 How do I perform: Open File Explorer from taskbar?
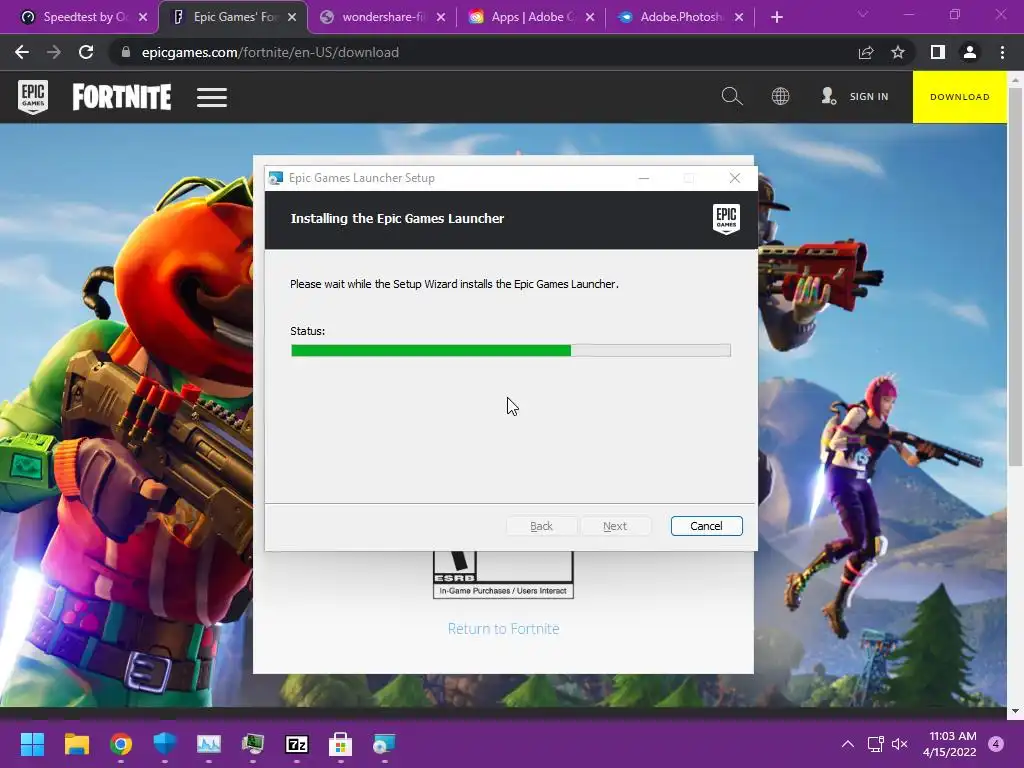pos(76,744)
